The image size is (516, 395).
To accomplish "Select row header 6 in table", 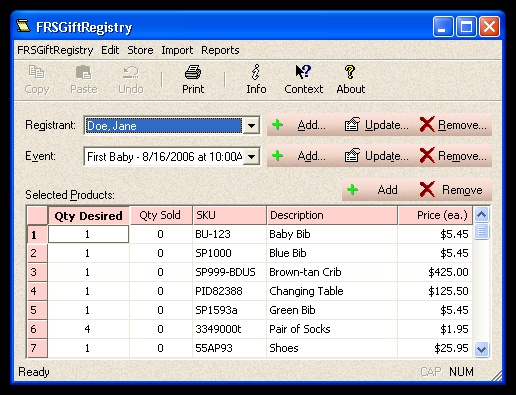I will coord(37,329).
